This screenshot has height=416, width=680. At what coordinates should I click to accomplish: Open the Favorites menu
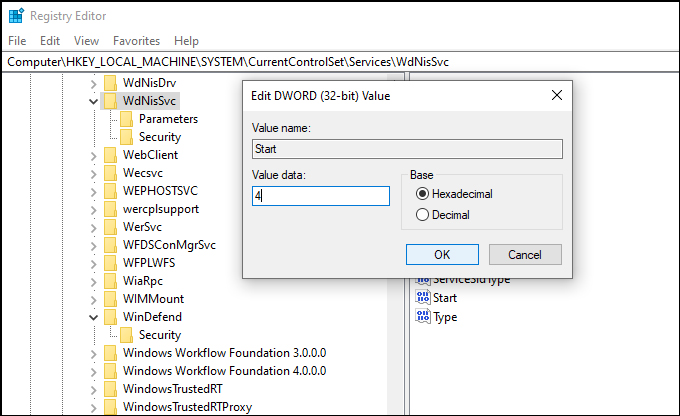click(x=136, y=41)
